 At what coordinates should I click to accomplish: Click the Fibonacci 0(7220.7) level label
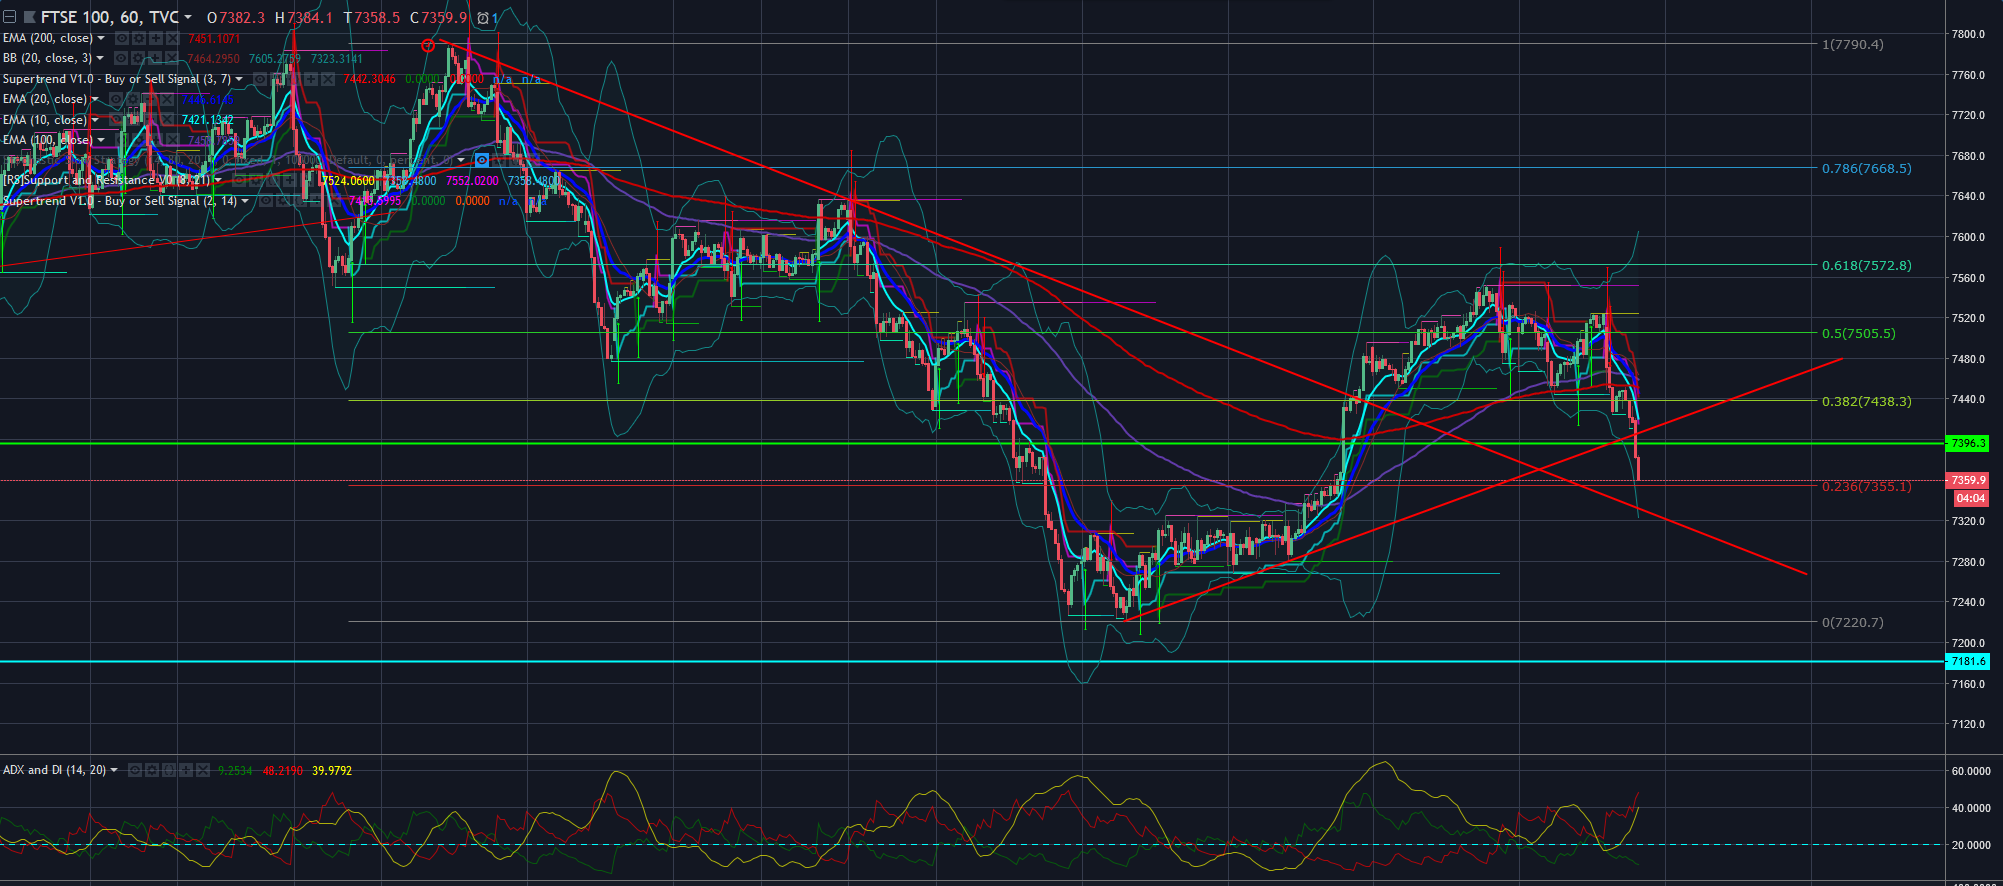coord(1853,622)
